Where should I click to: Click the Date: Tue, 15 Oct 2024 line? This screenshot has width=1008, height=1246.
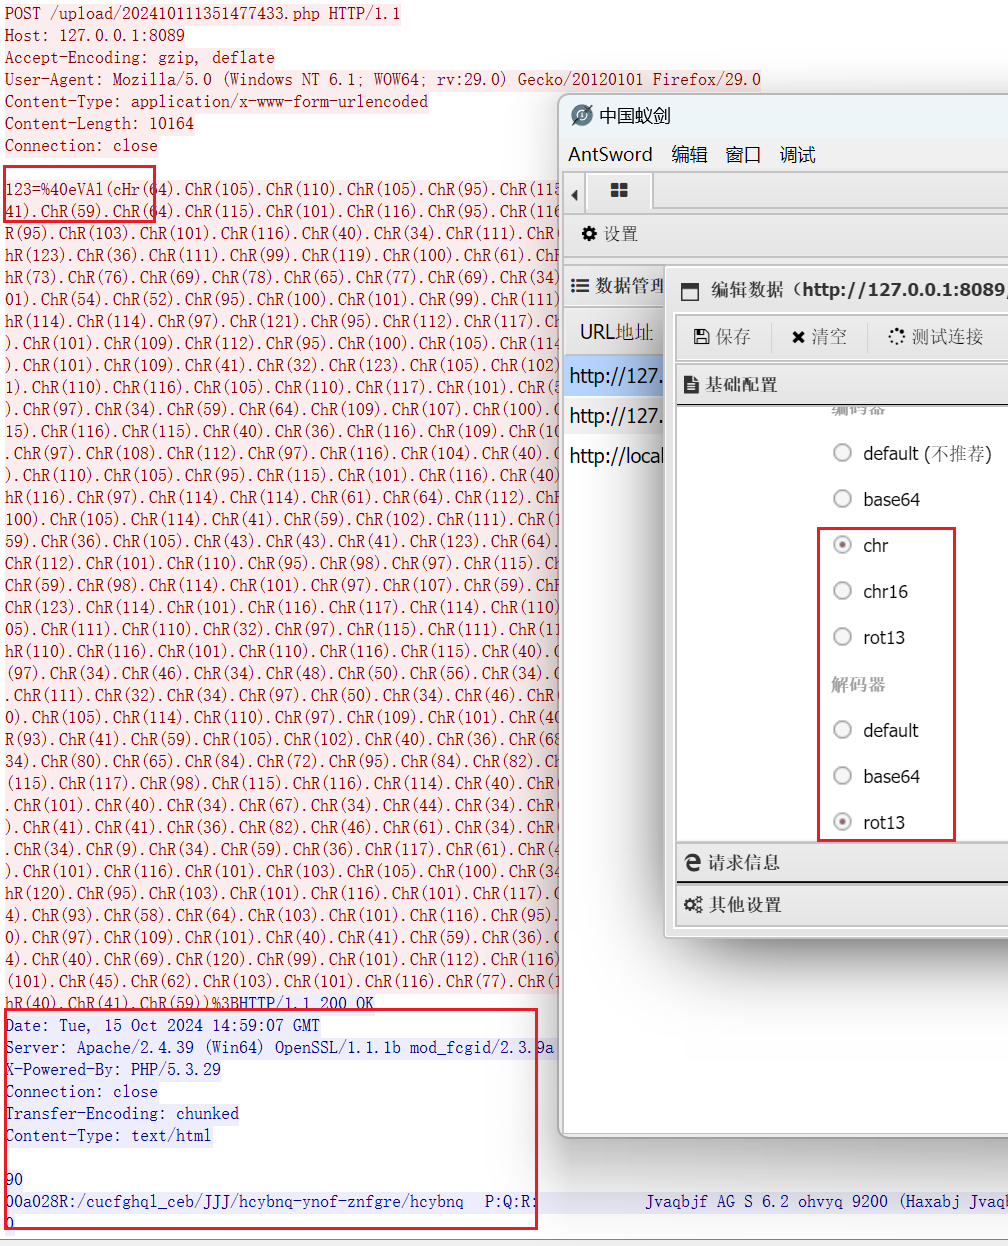[162, 1025]
